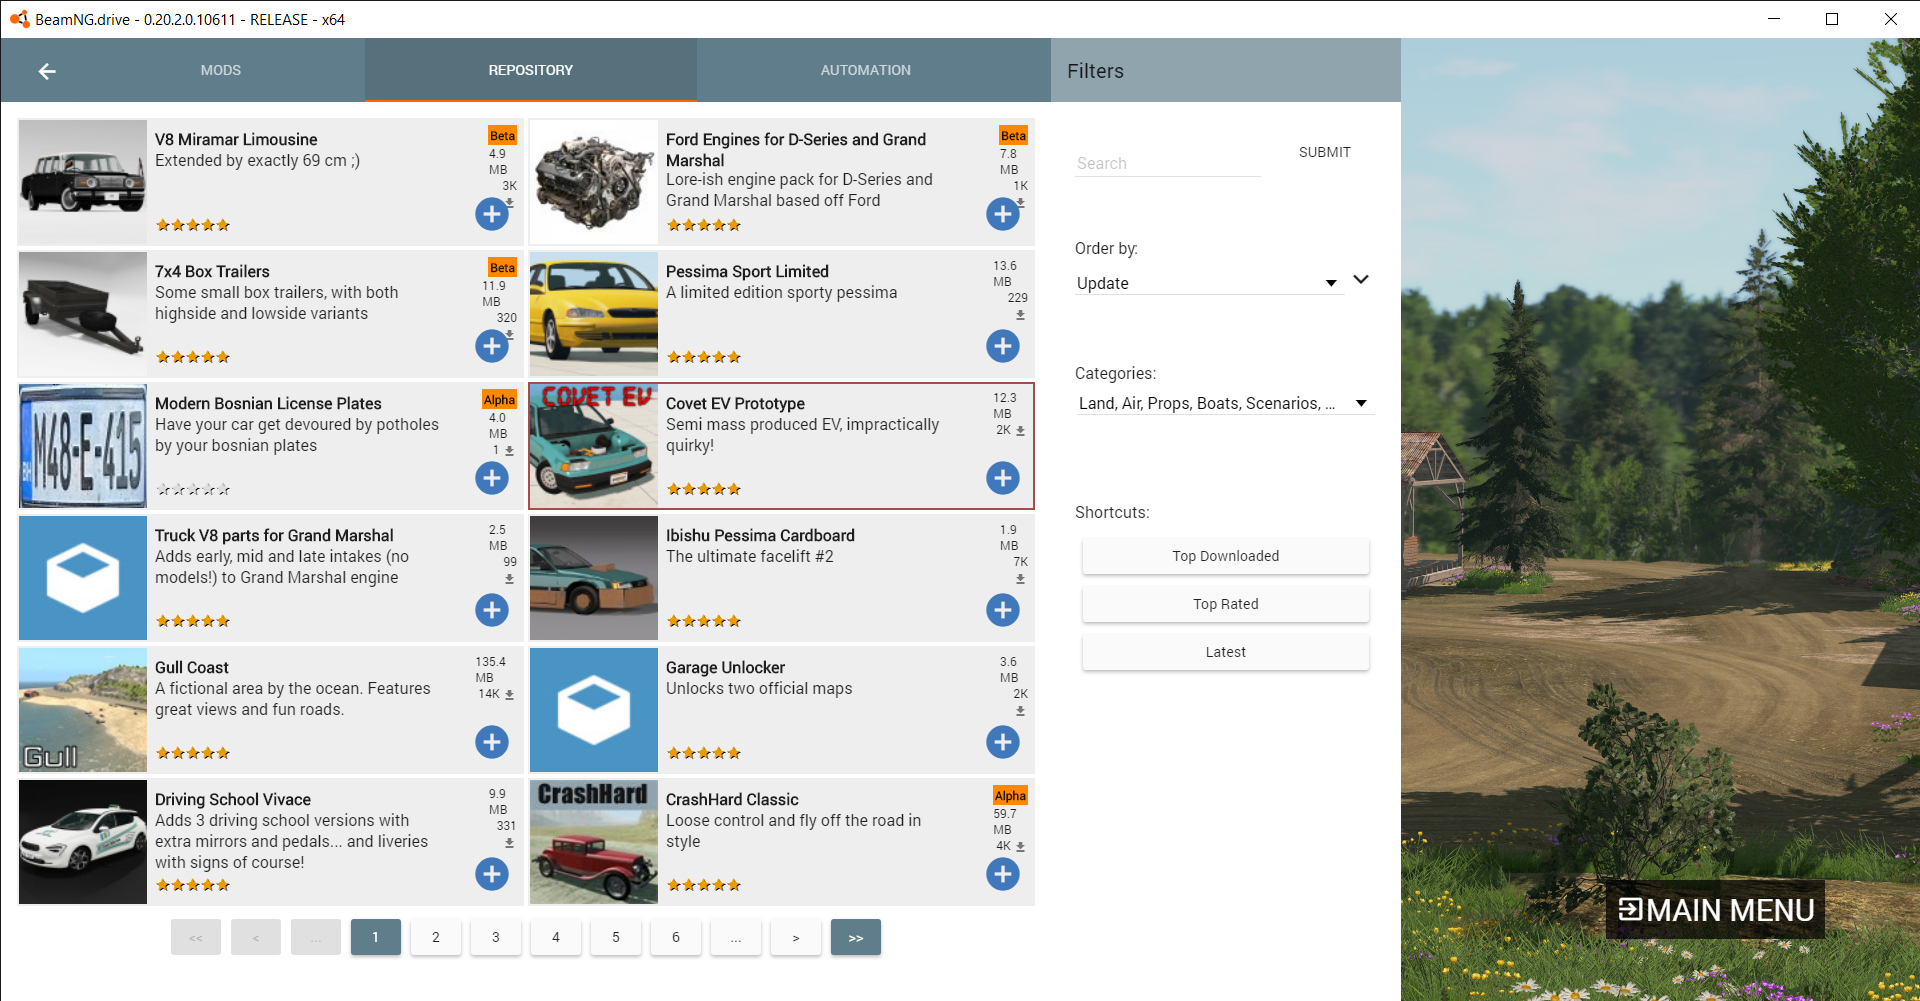Image resolution: width=1920 pixels, height=1001 pixels.
Task: Add Gull Coast map mod
Action: click(x=491, y=742)
